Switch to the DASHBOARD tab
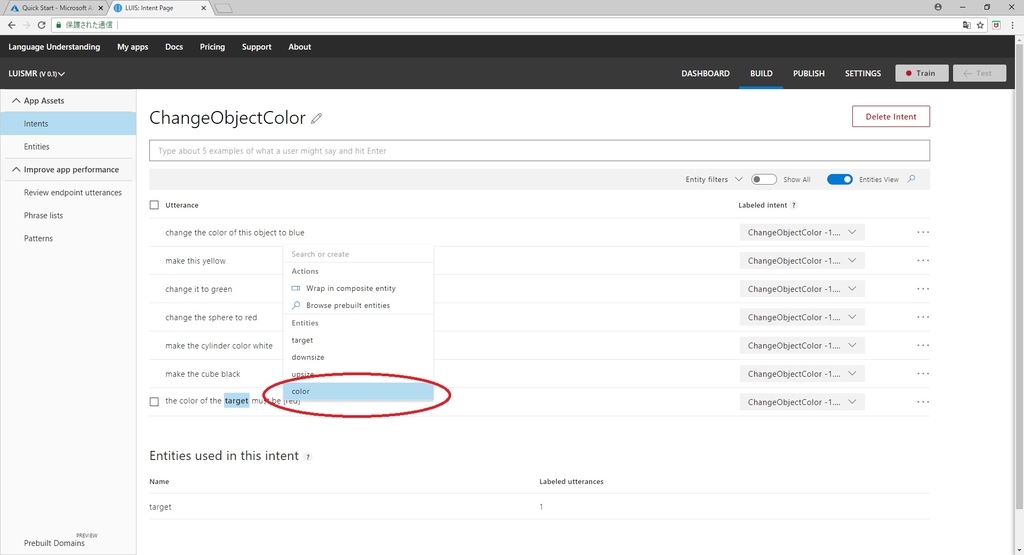 pyautogui.click(x=705, y=73)
